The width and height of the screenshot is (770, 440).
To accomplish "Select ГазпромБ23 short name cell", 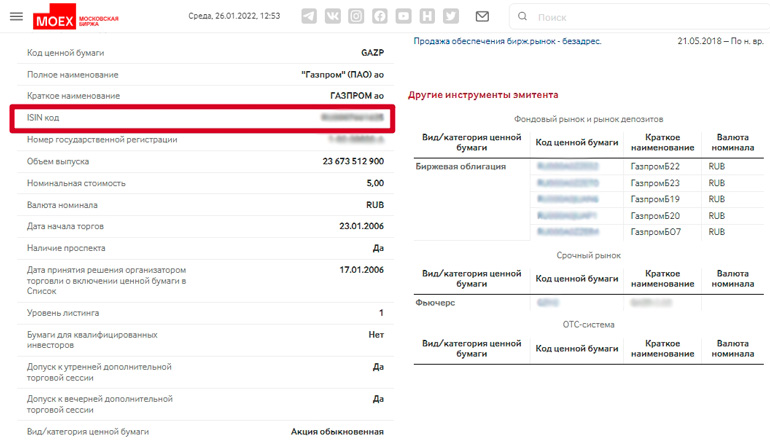I will (655, 183).
